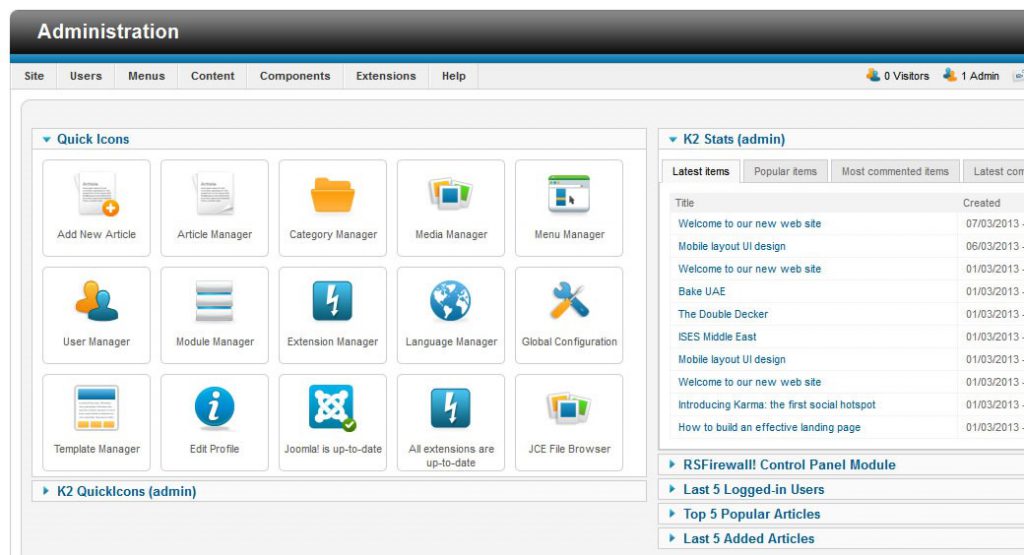Screen dimensions: 1024x555
Task: Open Extension Manager lightning icon
Action: [332, 315]
